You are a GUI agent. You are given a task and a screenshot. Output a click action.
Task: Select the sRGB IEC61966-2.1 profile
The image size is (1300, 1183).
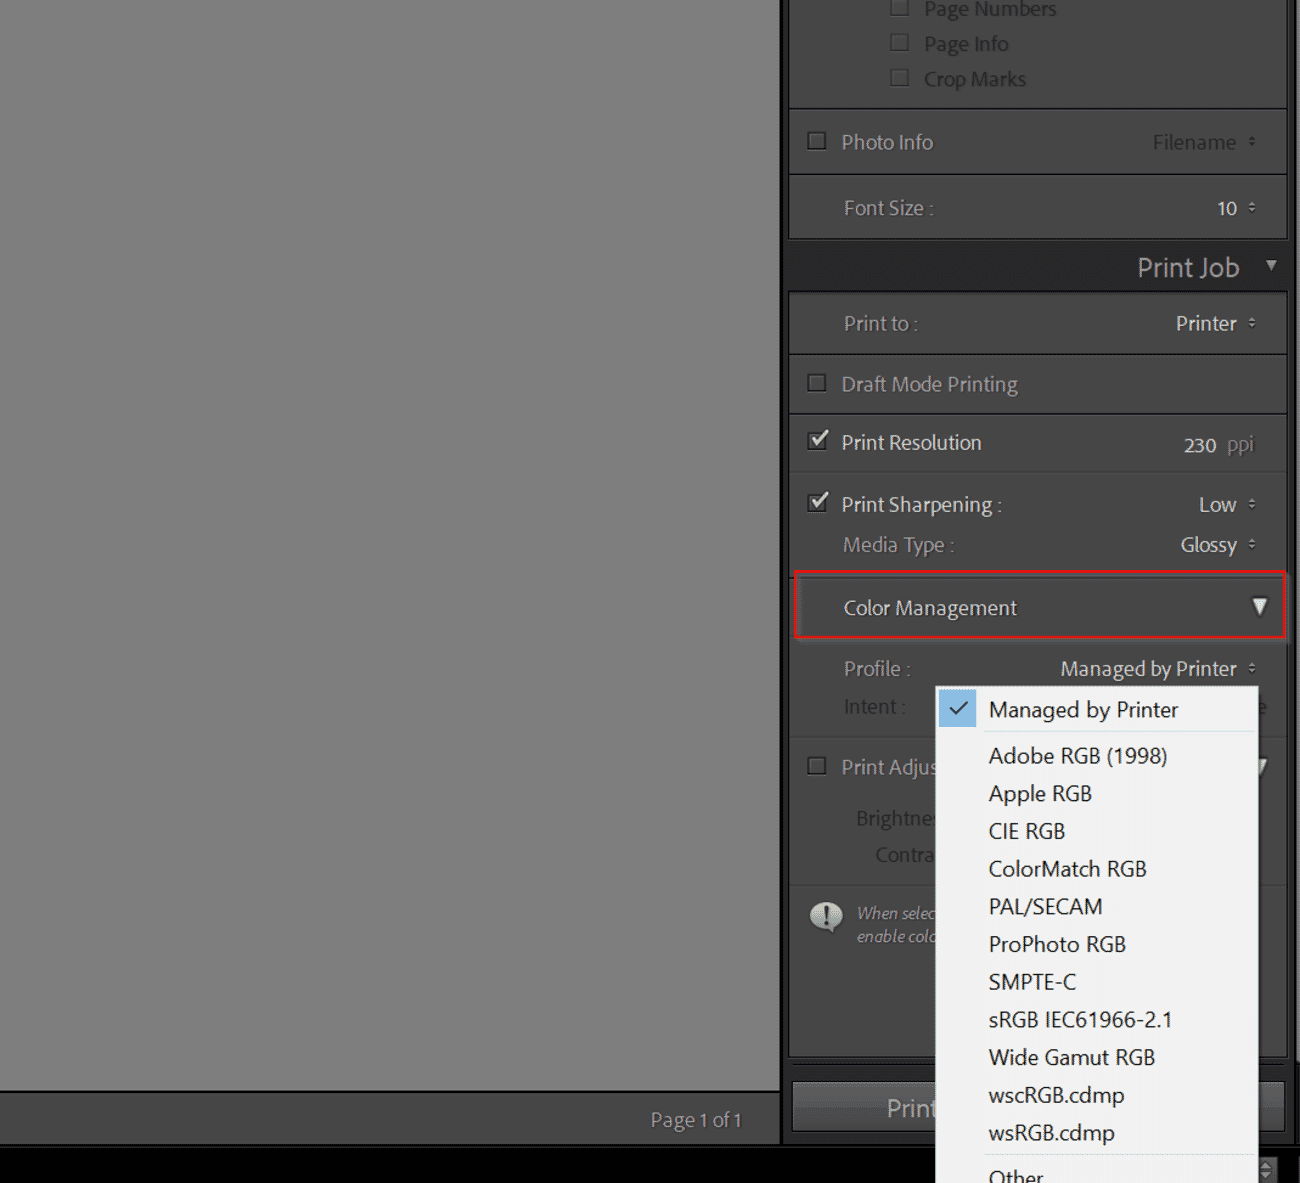(1080, 1019)
